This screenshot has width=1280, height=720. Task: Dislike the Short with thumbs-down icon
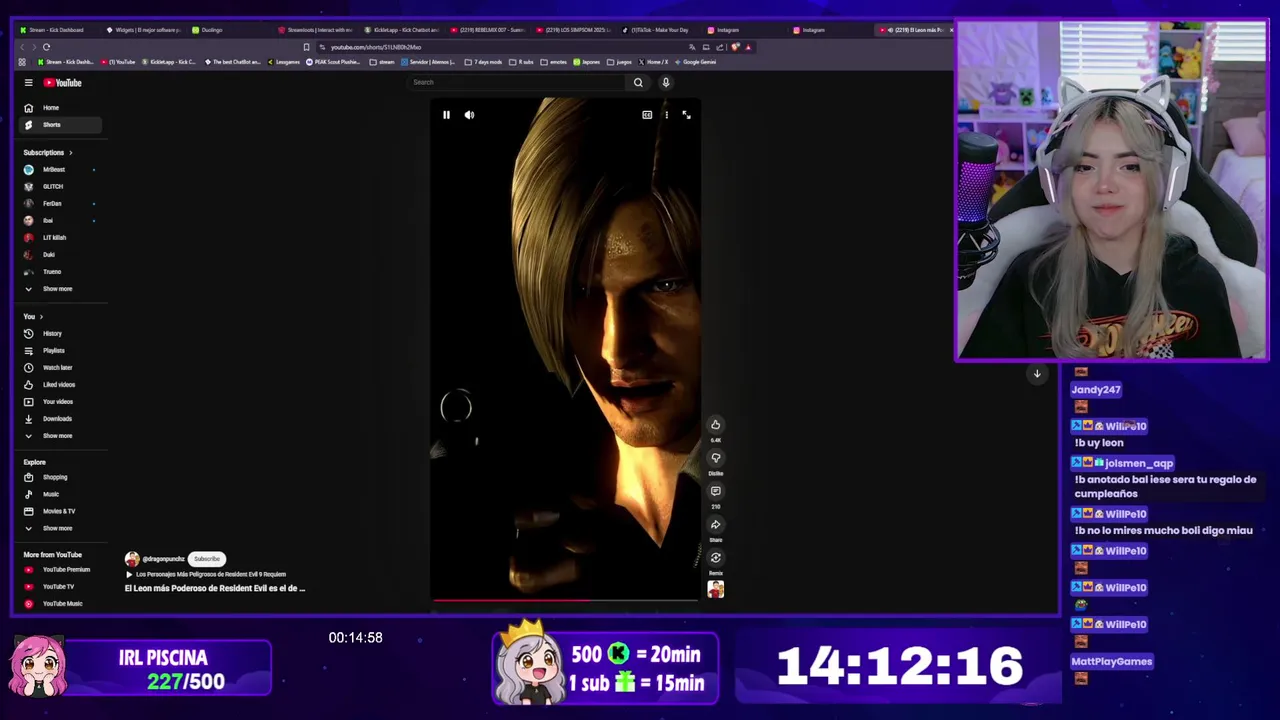pyautogui.click(x=715, y=458)
